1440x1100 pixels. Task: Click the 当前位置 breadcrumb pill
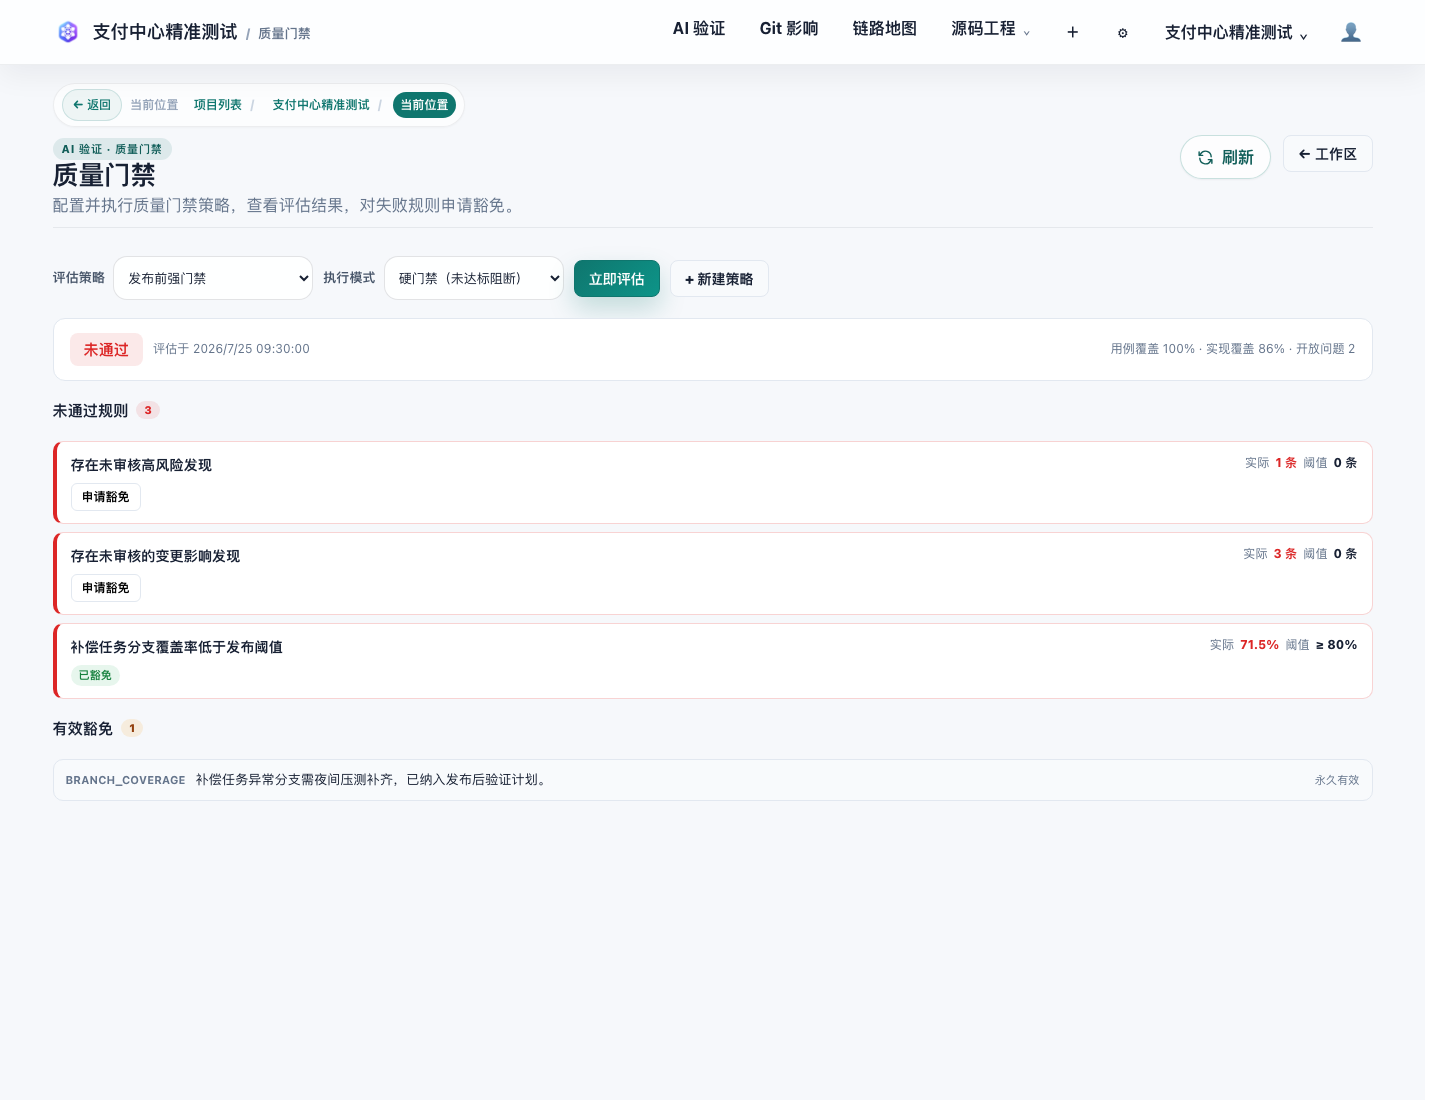click(425, 105)
